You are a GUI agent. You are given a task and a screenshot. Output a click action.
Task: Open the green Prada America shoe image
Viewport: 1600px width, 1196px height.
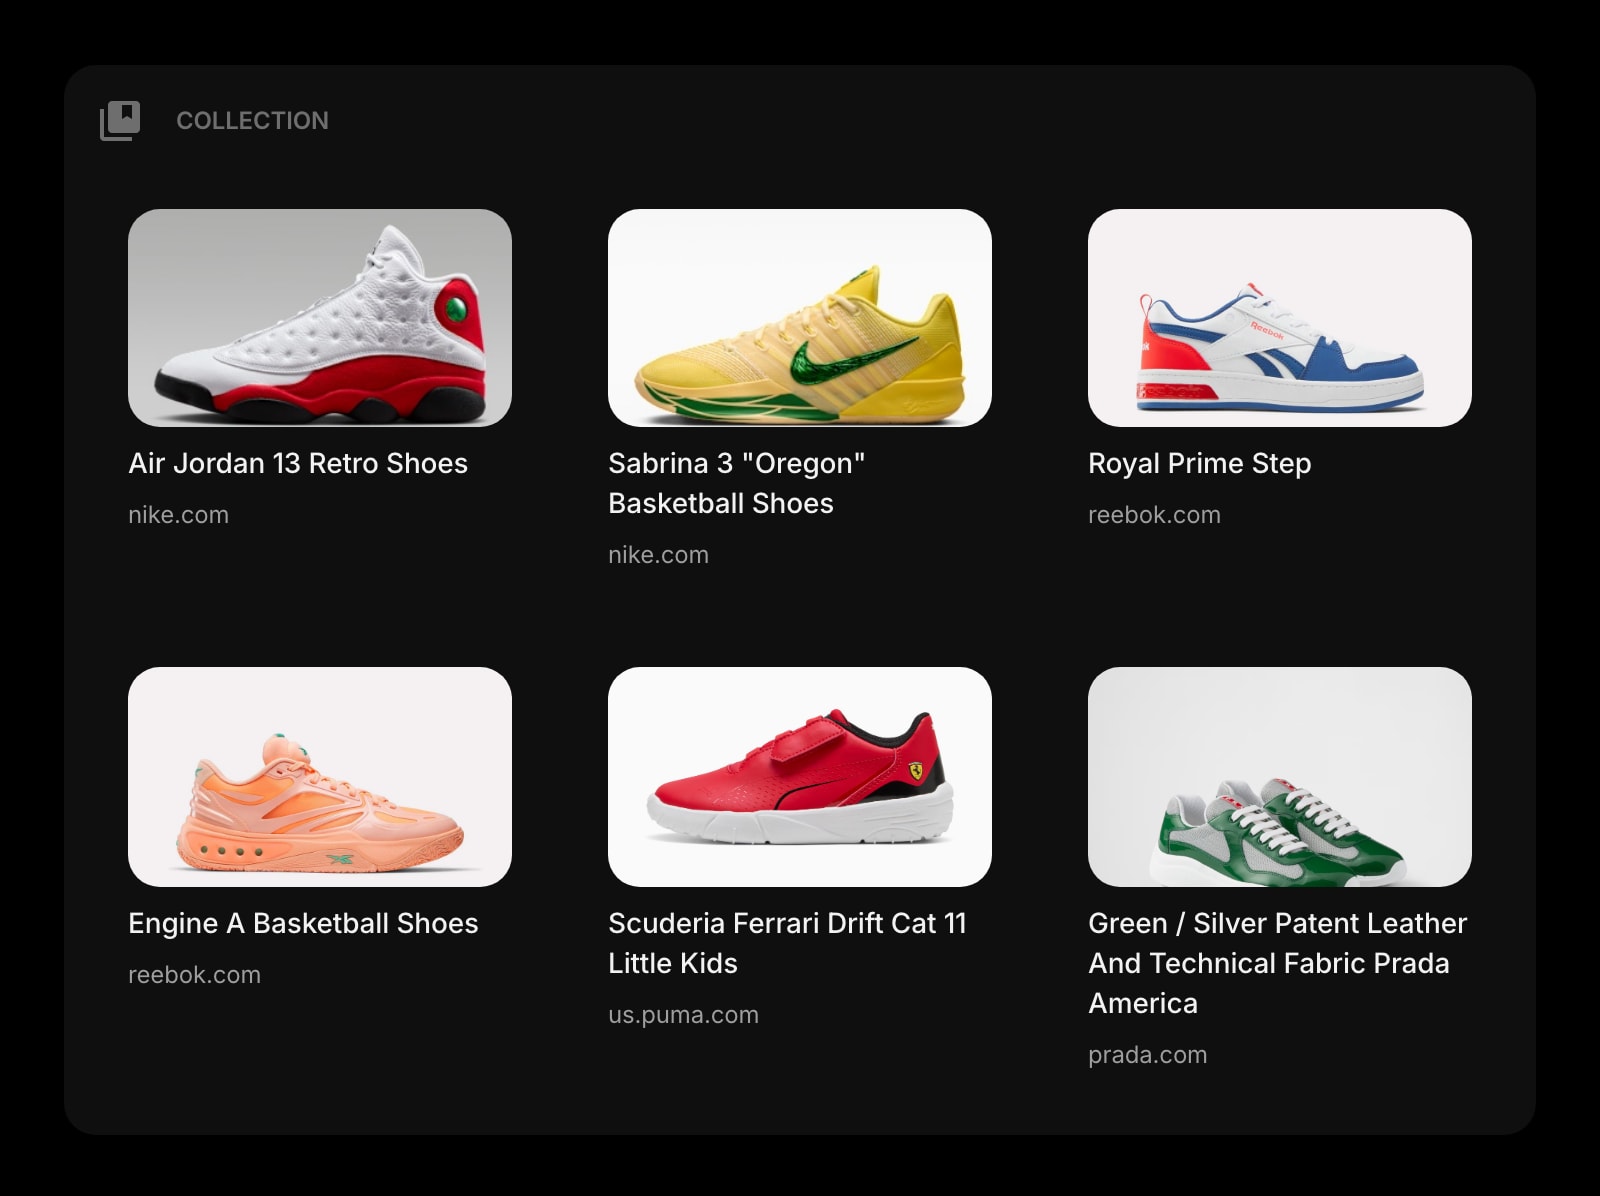click(x=1279, y=776)
